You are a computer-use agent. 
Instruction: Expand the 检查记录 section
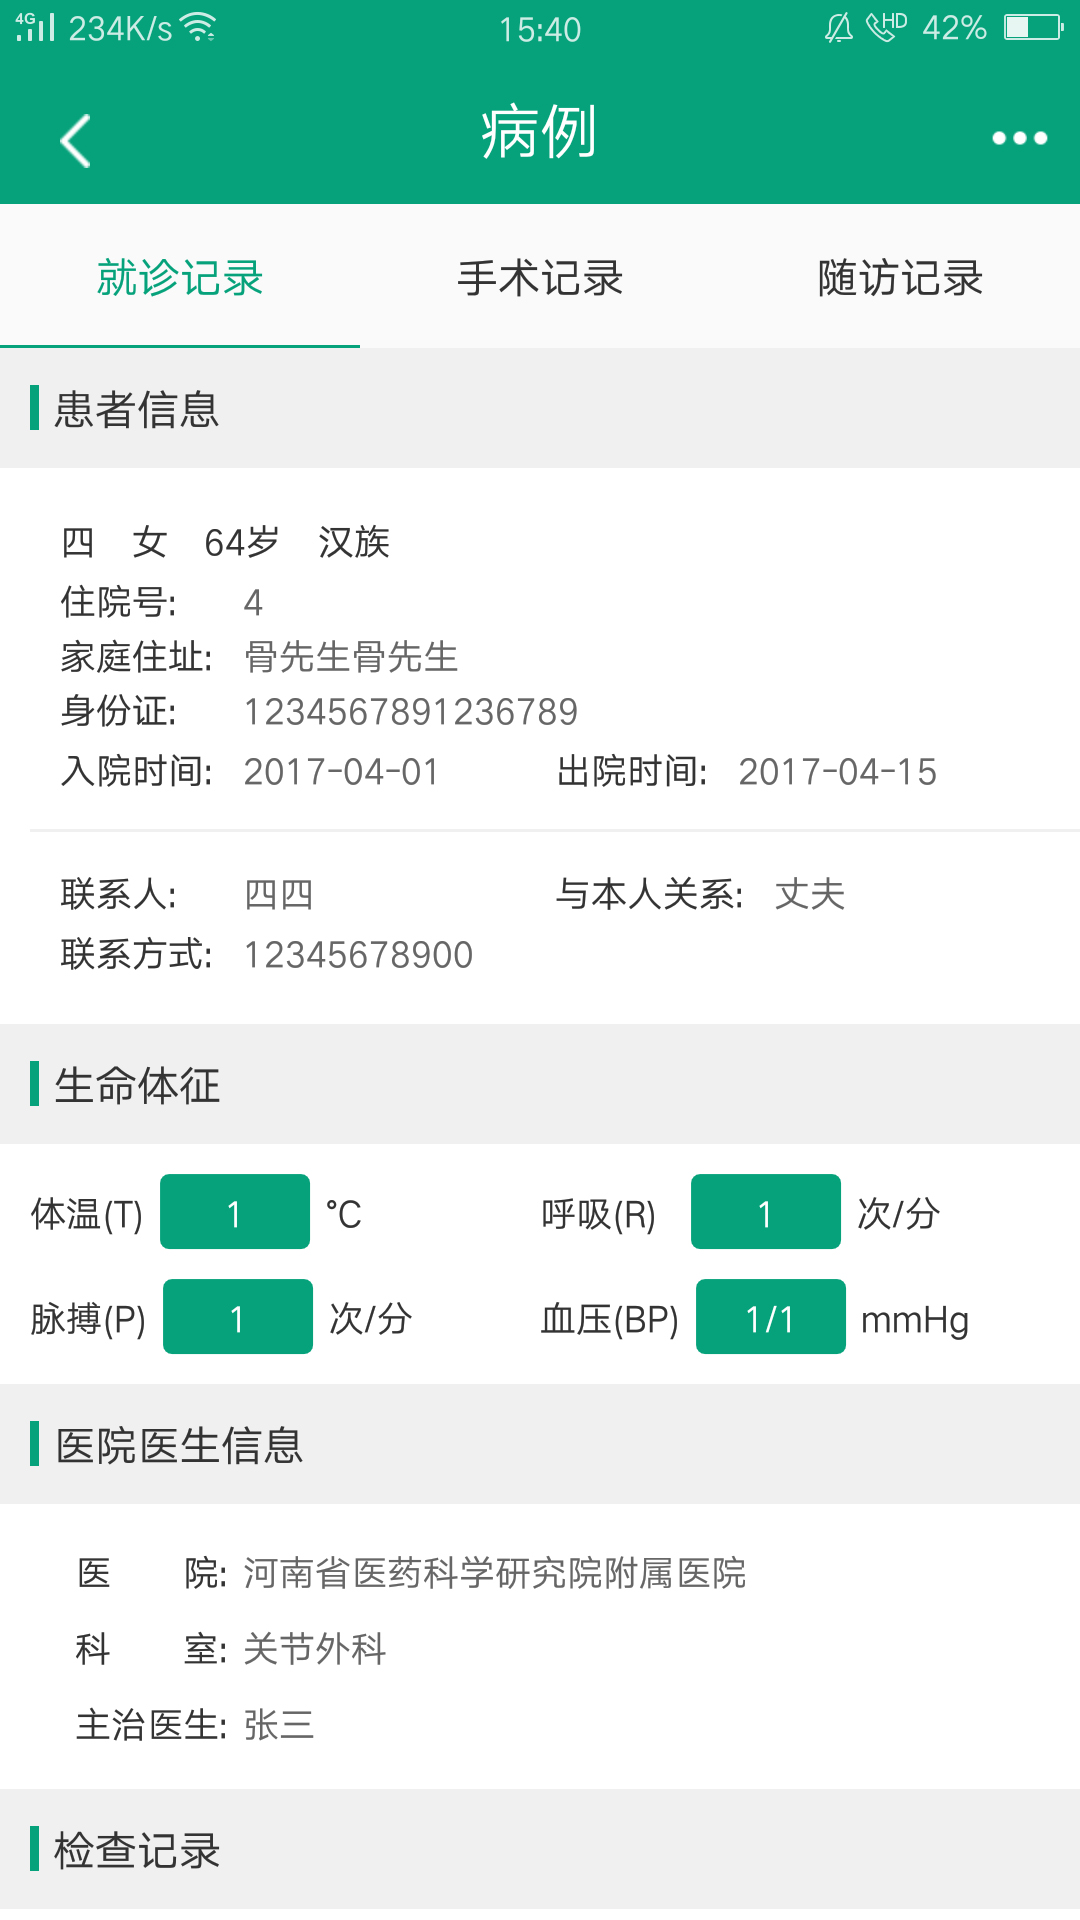point(137,1851)
